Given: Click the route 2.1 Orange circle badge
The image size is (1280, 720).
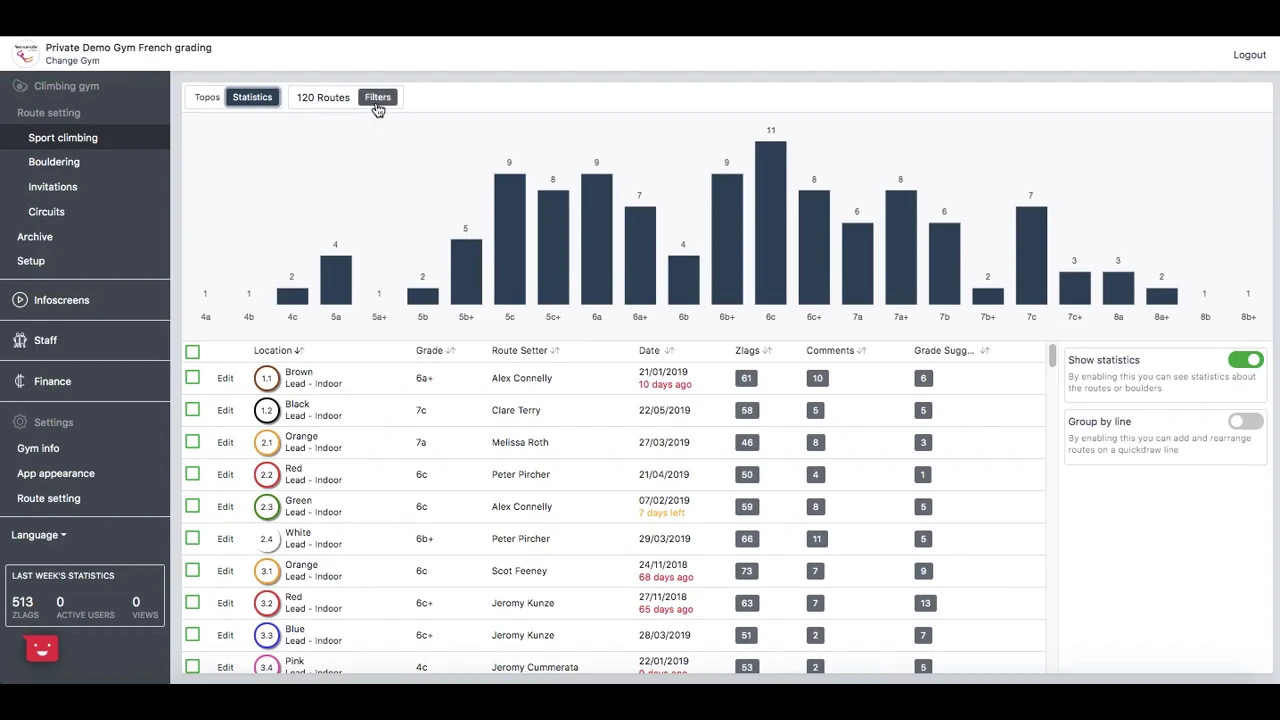Looking at the screenshot, I should [x=266, y=442].
